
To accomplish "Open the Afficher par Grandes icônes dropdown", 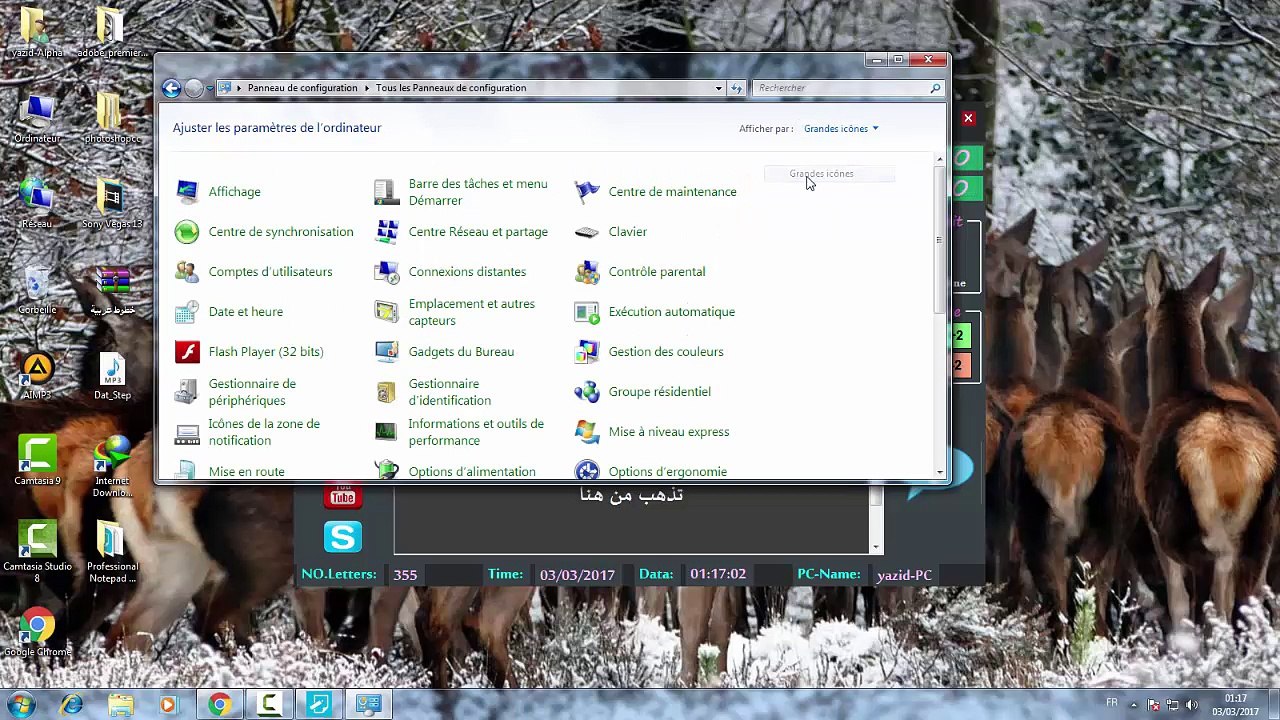I will (841, 129).
